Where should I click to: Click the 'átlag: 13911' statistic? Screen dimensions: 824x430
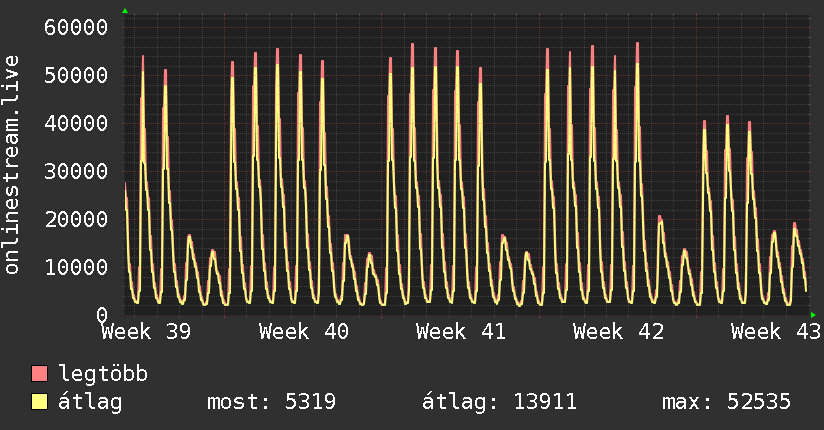(499, 402)
